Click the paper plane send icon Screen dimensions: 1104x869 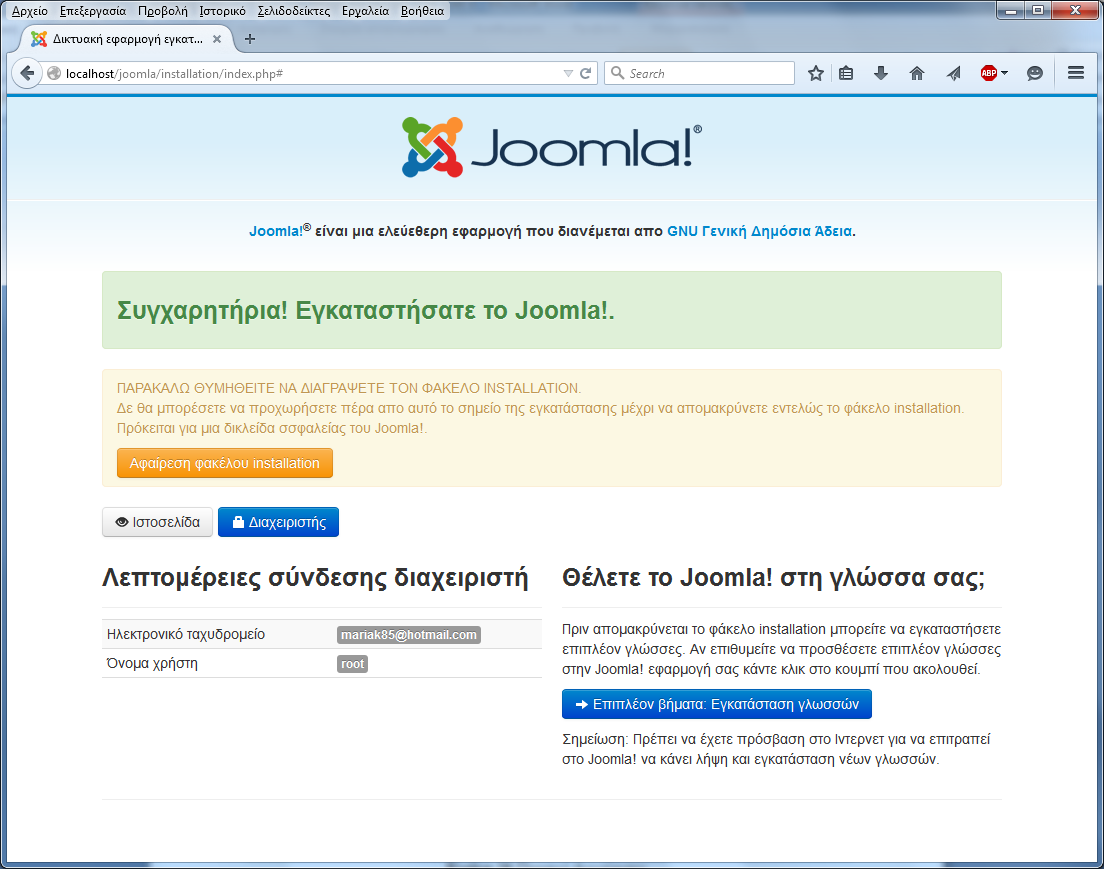click(953, 73)
